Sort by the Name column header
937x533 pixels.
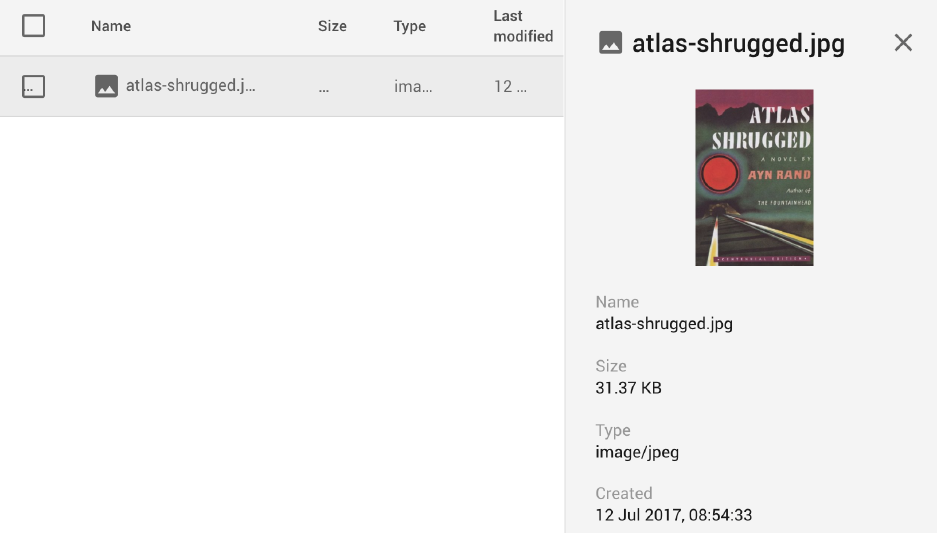[111, 26]
